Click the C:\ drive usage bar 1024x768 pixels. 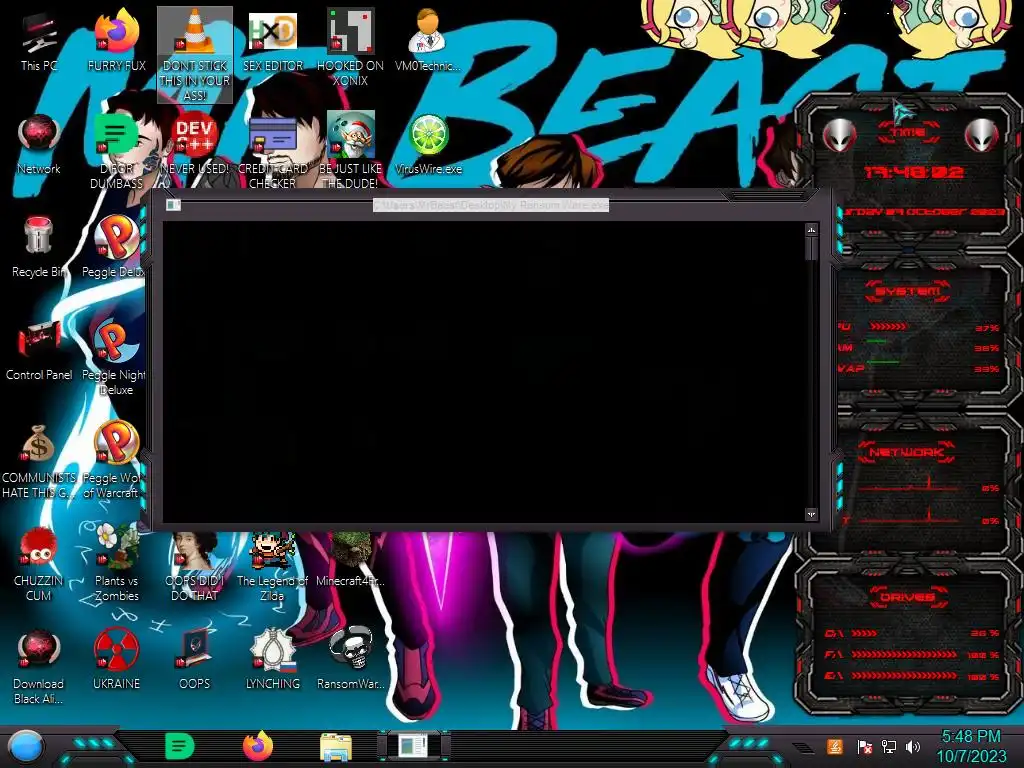(865, 633)
